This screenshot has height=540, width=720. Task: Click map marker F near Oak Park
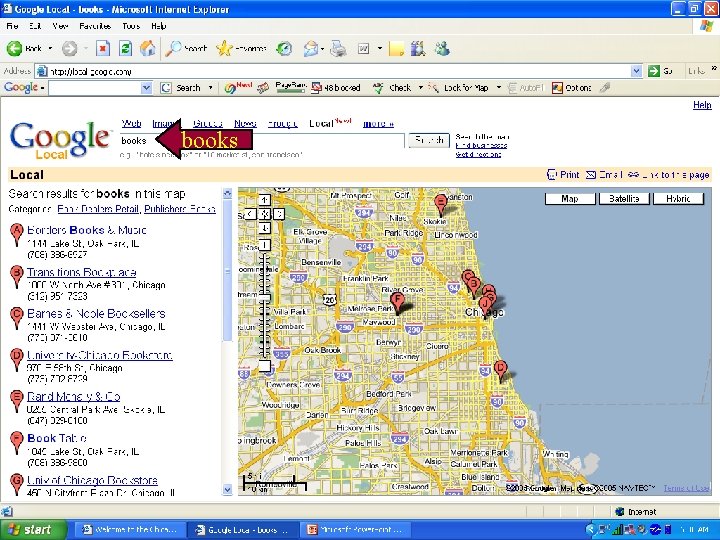point(397,303)
